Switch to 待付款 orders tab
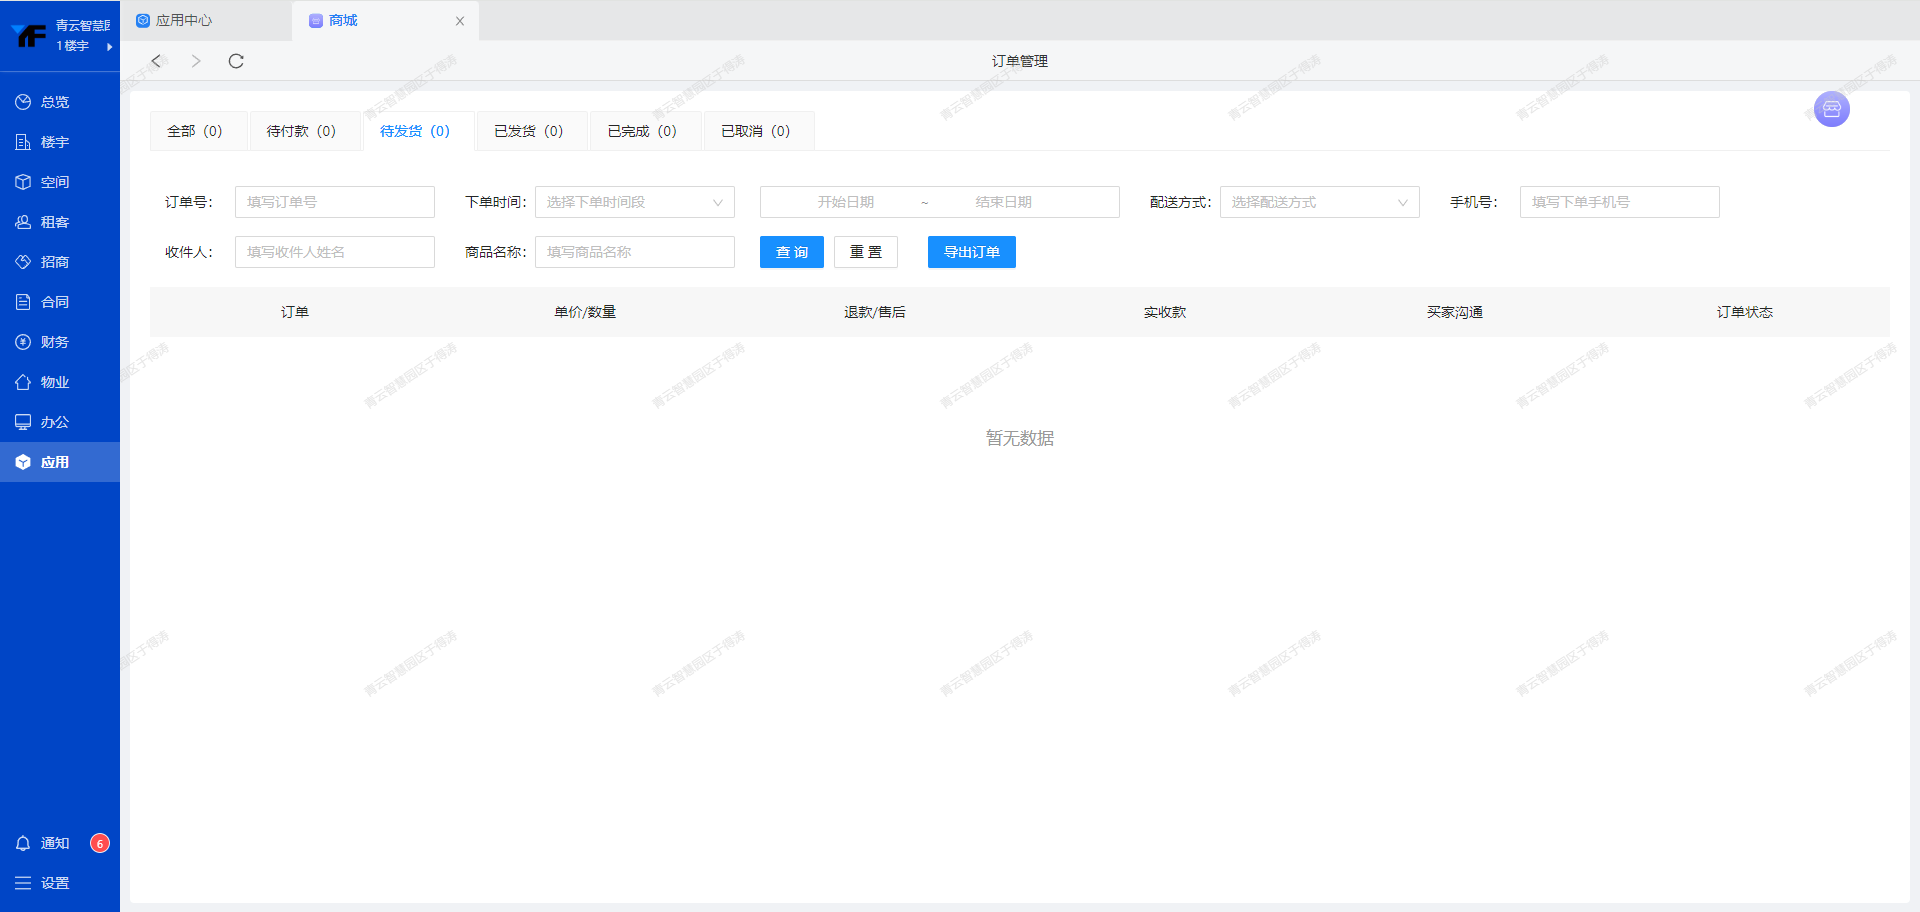The image size is (1920, 912). [301, 131]
